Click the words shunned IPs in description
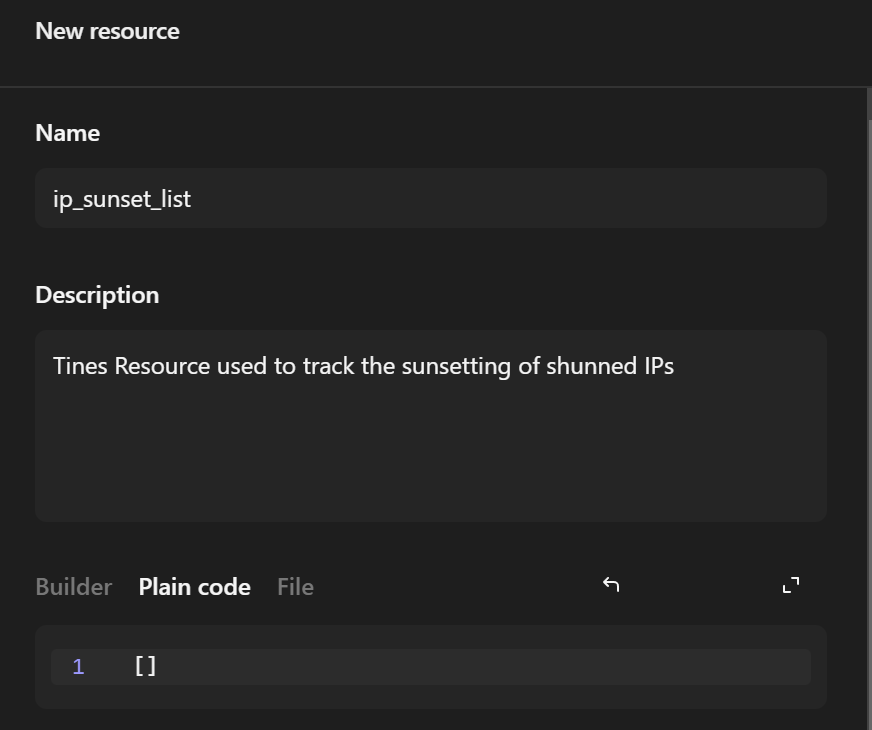Image resolution: width=872 pixels, height=730 pixels. tap(610, 366)
